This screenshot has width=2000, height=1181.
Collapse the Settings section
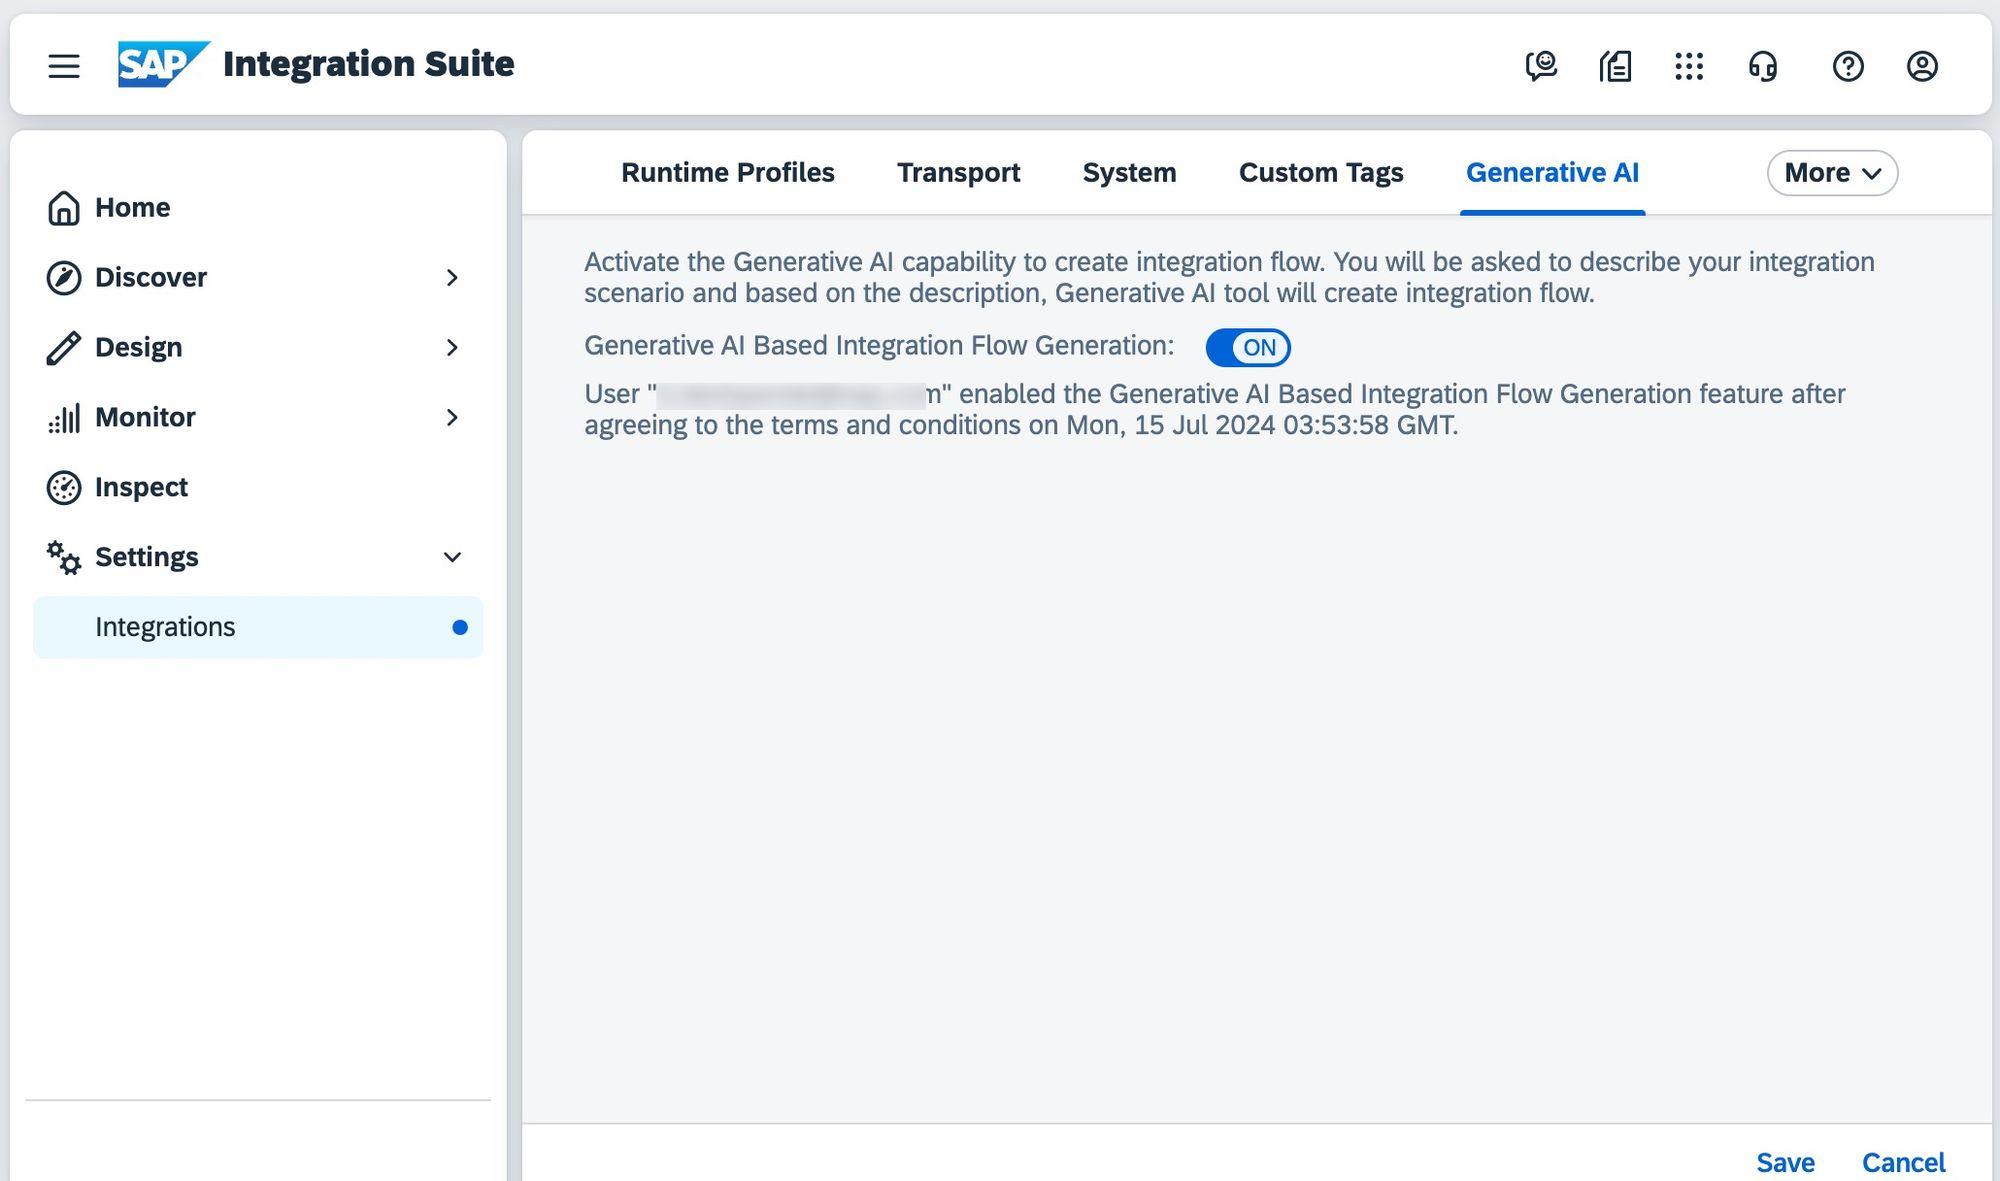click(x=453, y=557)
